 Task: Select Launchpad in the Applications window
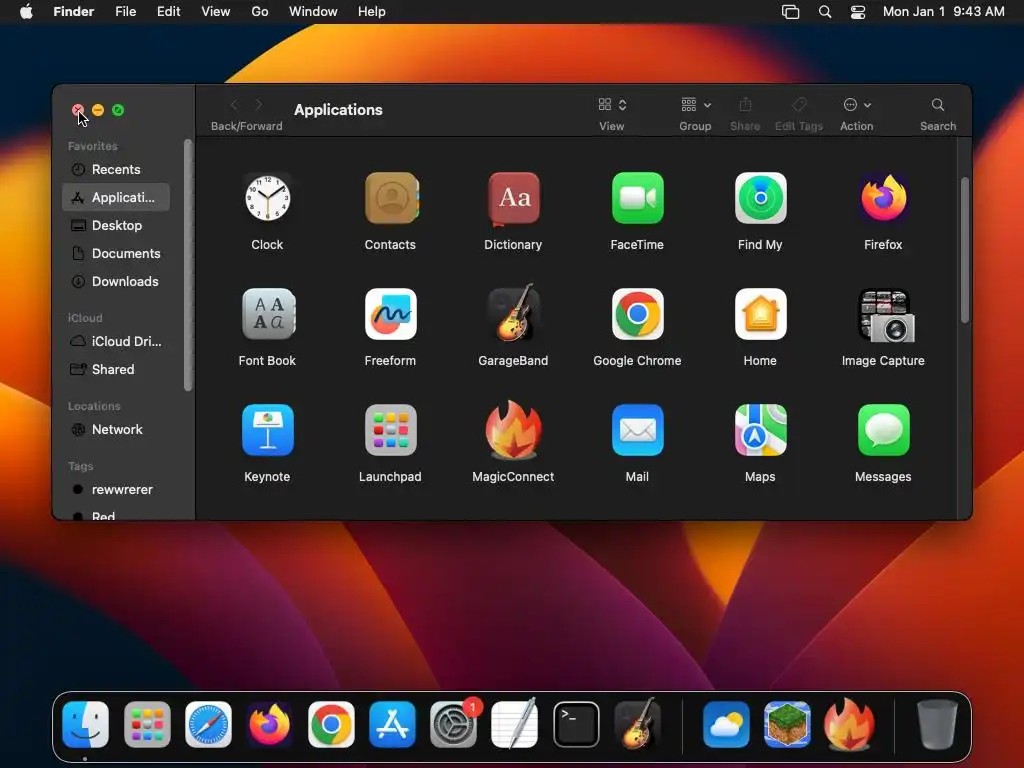[x=391, y=430]
